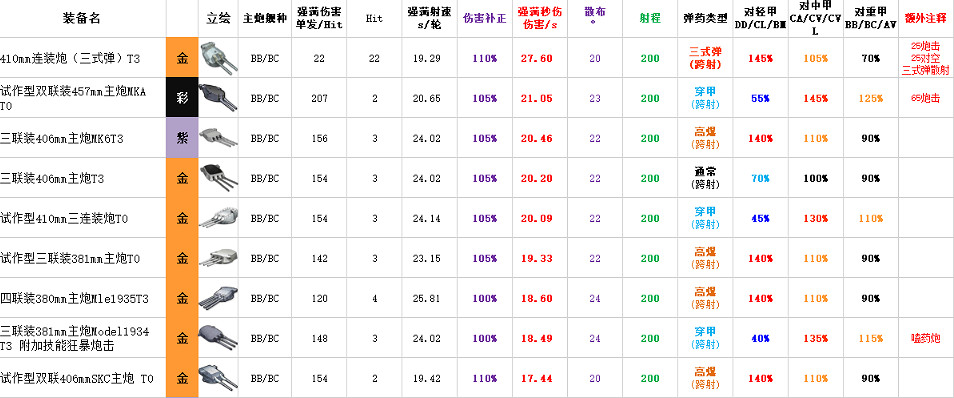This screenshot has height=398, width=954.
Task: Click the name 三联装406mm主炮MK6T3
Action: tap(62, 138)
